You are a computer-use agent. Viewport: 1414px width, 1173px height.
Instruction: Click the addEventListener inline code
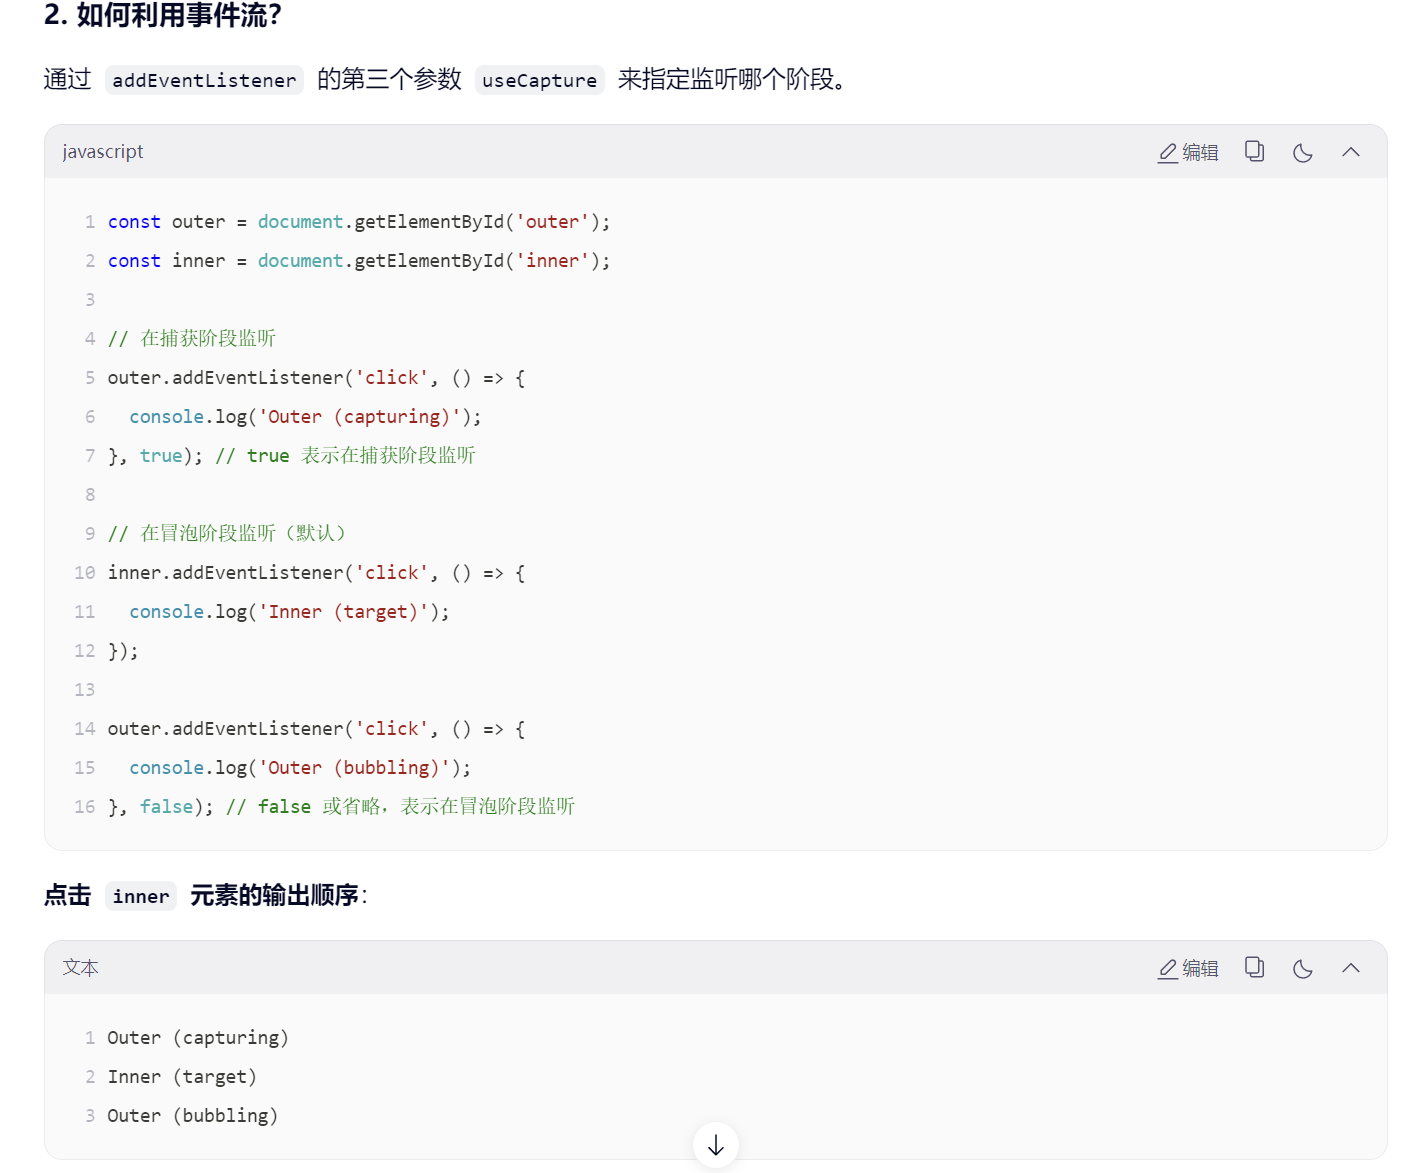pos(204,80)
